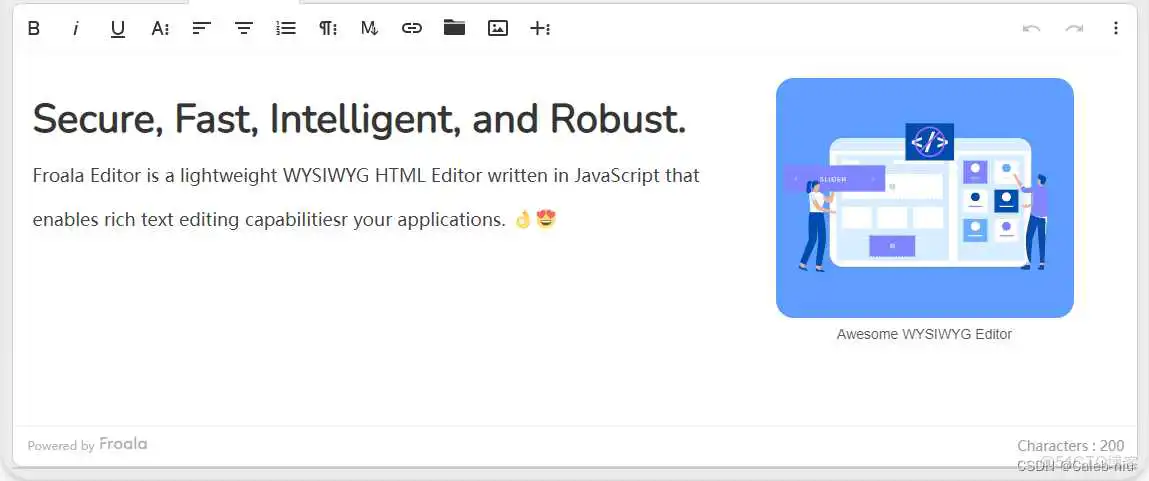Click the "Awesome WYSIWYG Editor" image caption

pos(924,334)
